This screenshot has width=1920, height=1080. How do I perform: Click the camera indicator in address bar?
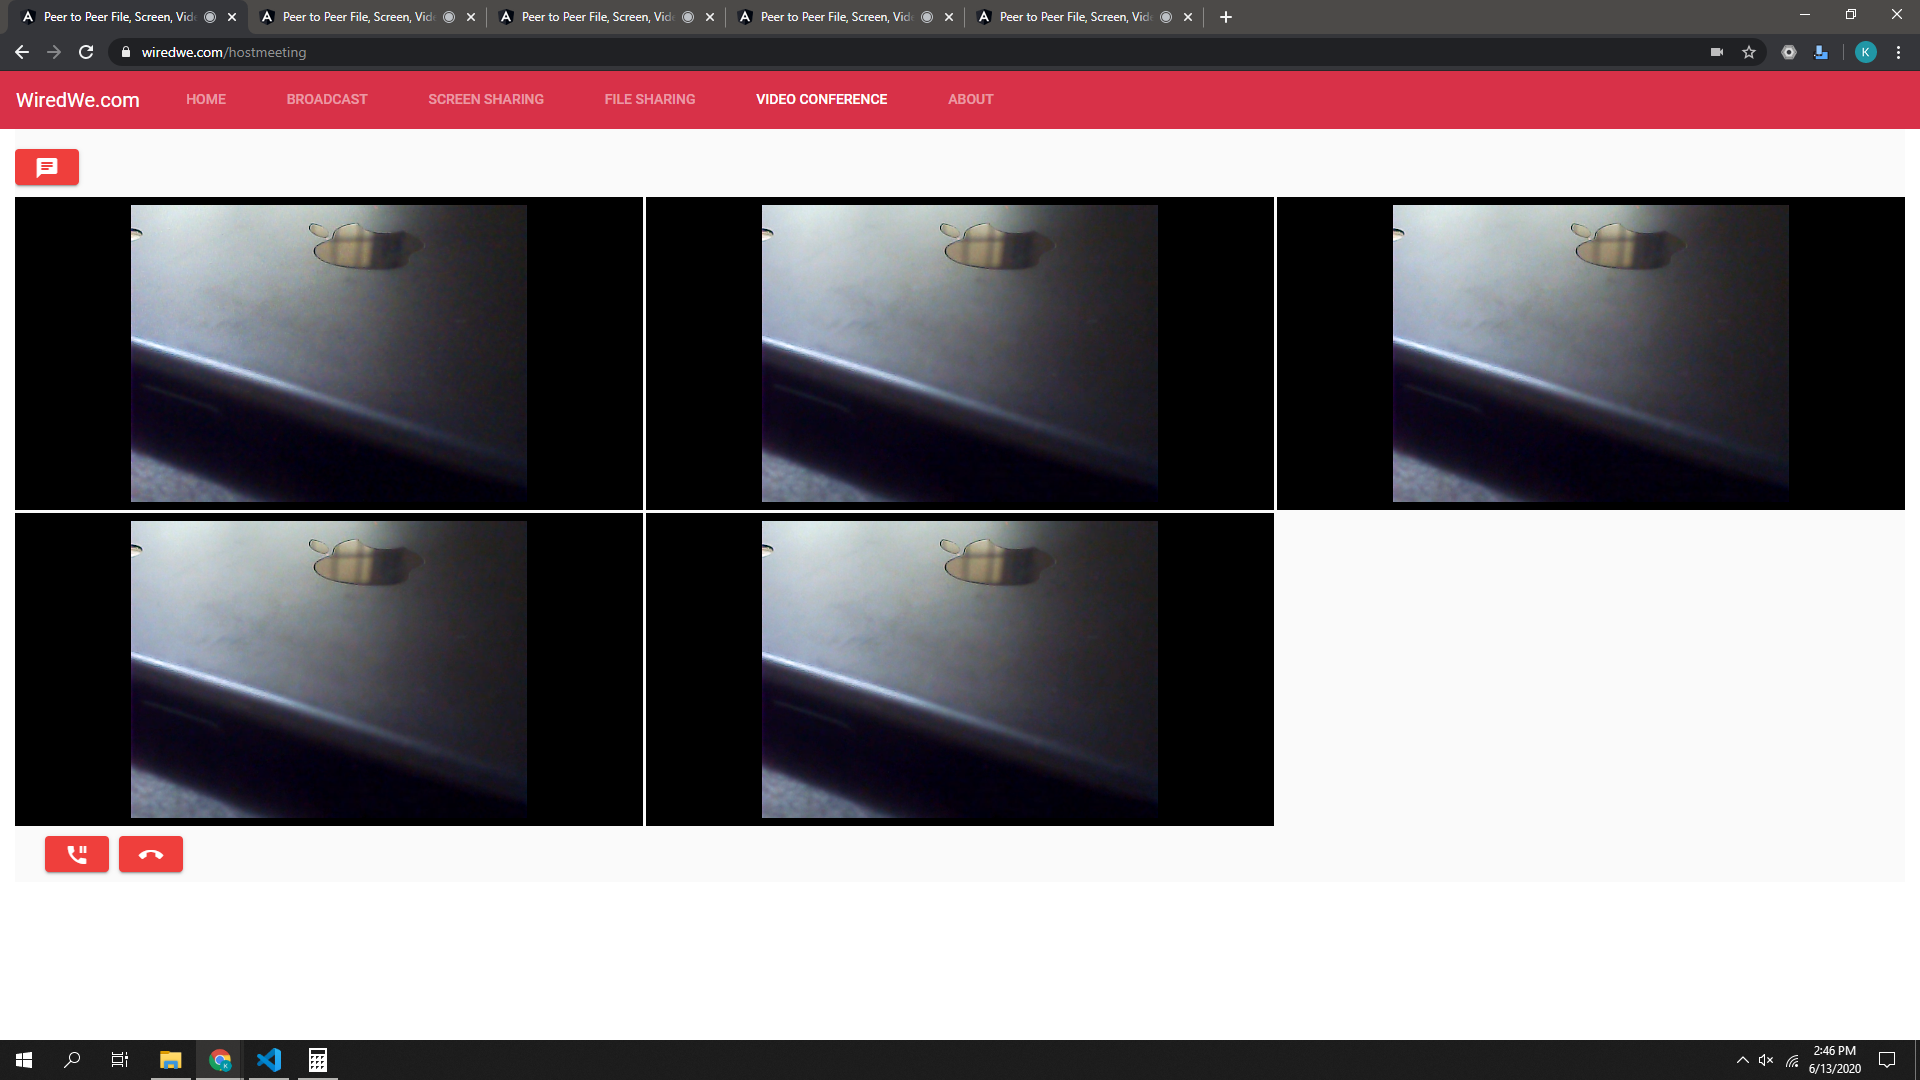click(x=1717, y=52)
